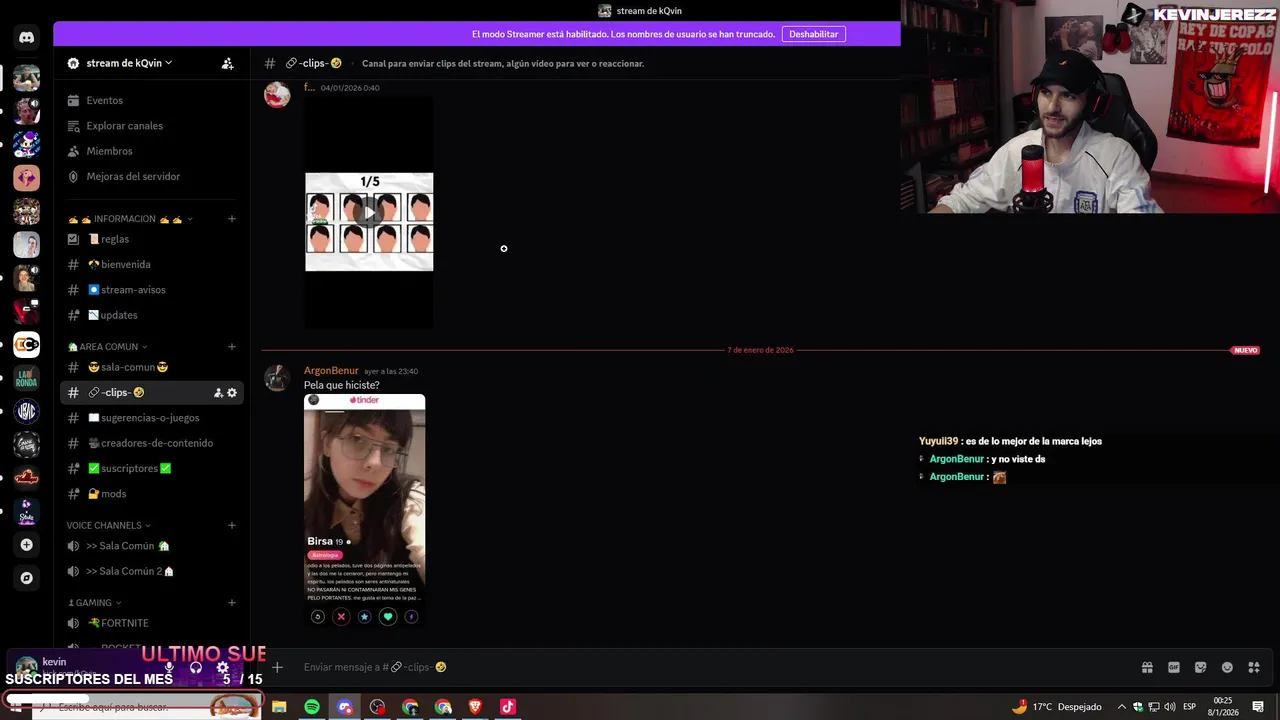Add channel to INFORMACION category
The image size is (1280, 720).
pos(232,219)
